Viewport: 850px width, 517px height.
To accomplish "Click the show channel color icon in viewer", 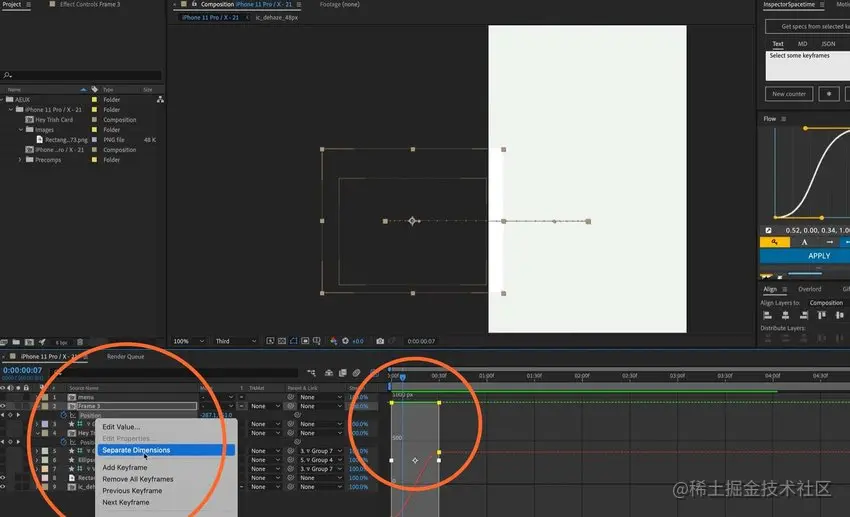I will [x=333, y=341].
